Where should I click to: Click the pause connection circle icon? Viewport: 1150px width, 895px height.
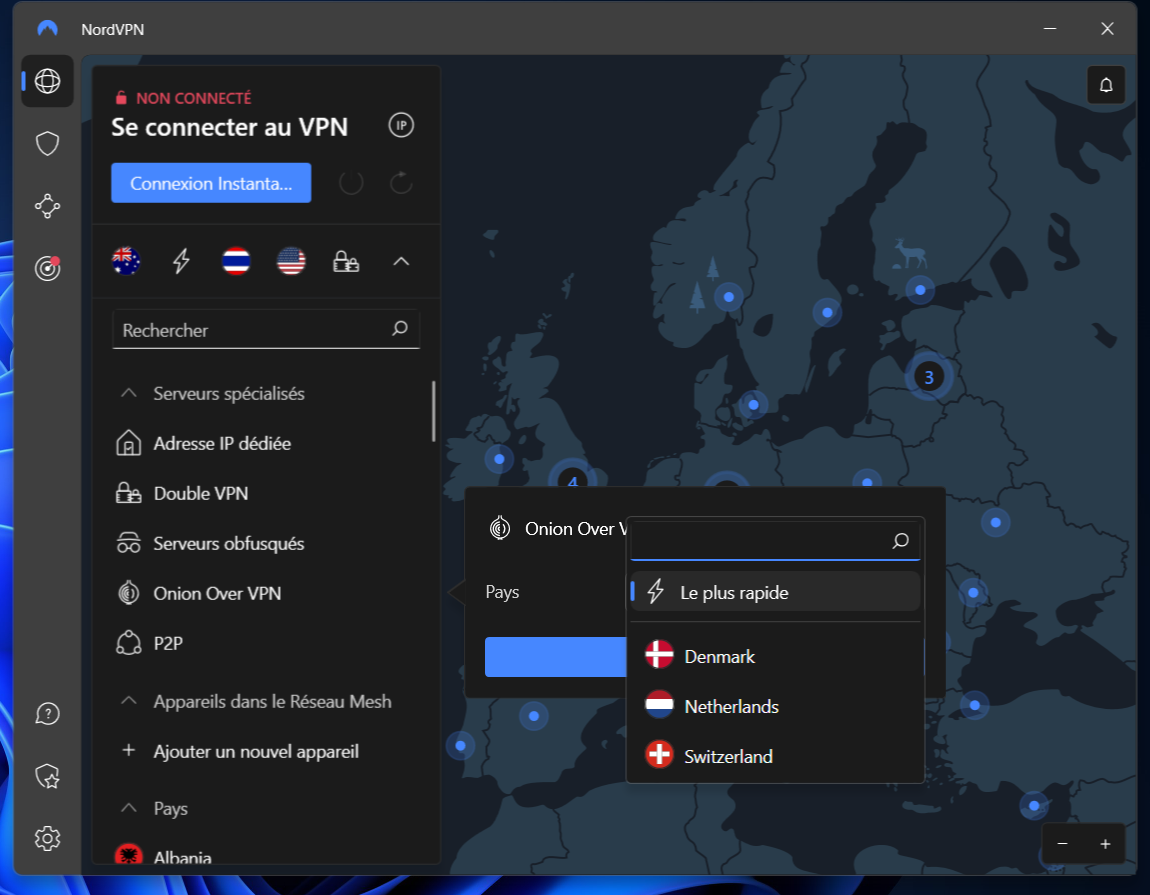tap(351, 183)
